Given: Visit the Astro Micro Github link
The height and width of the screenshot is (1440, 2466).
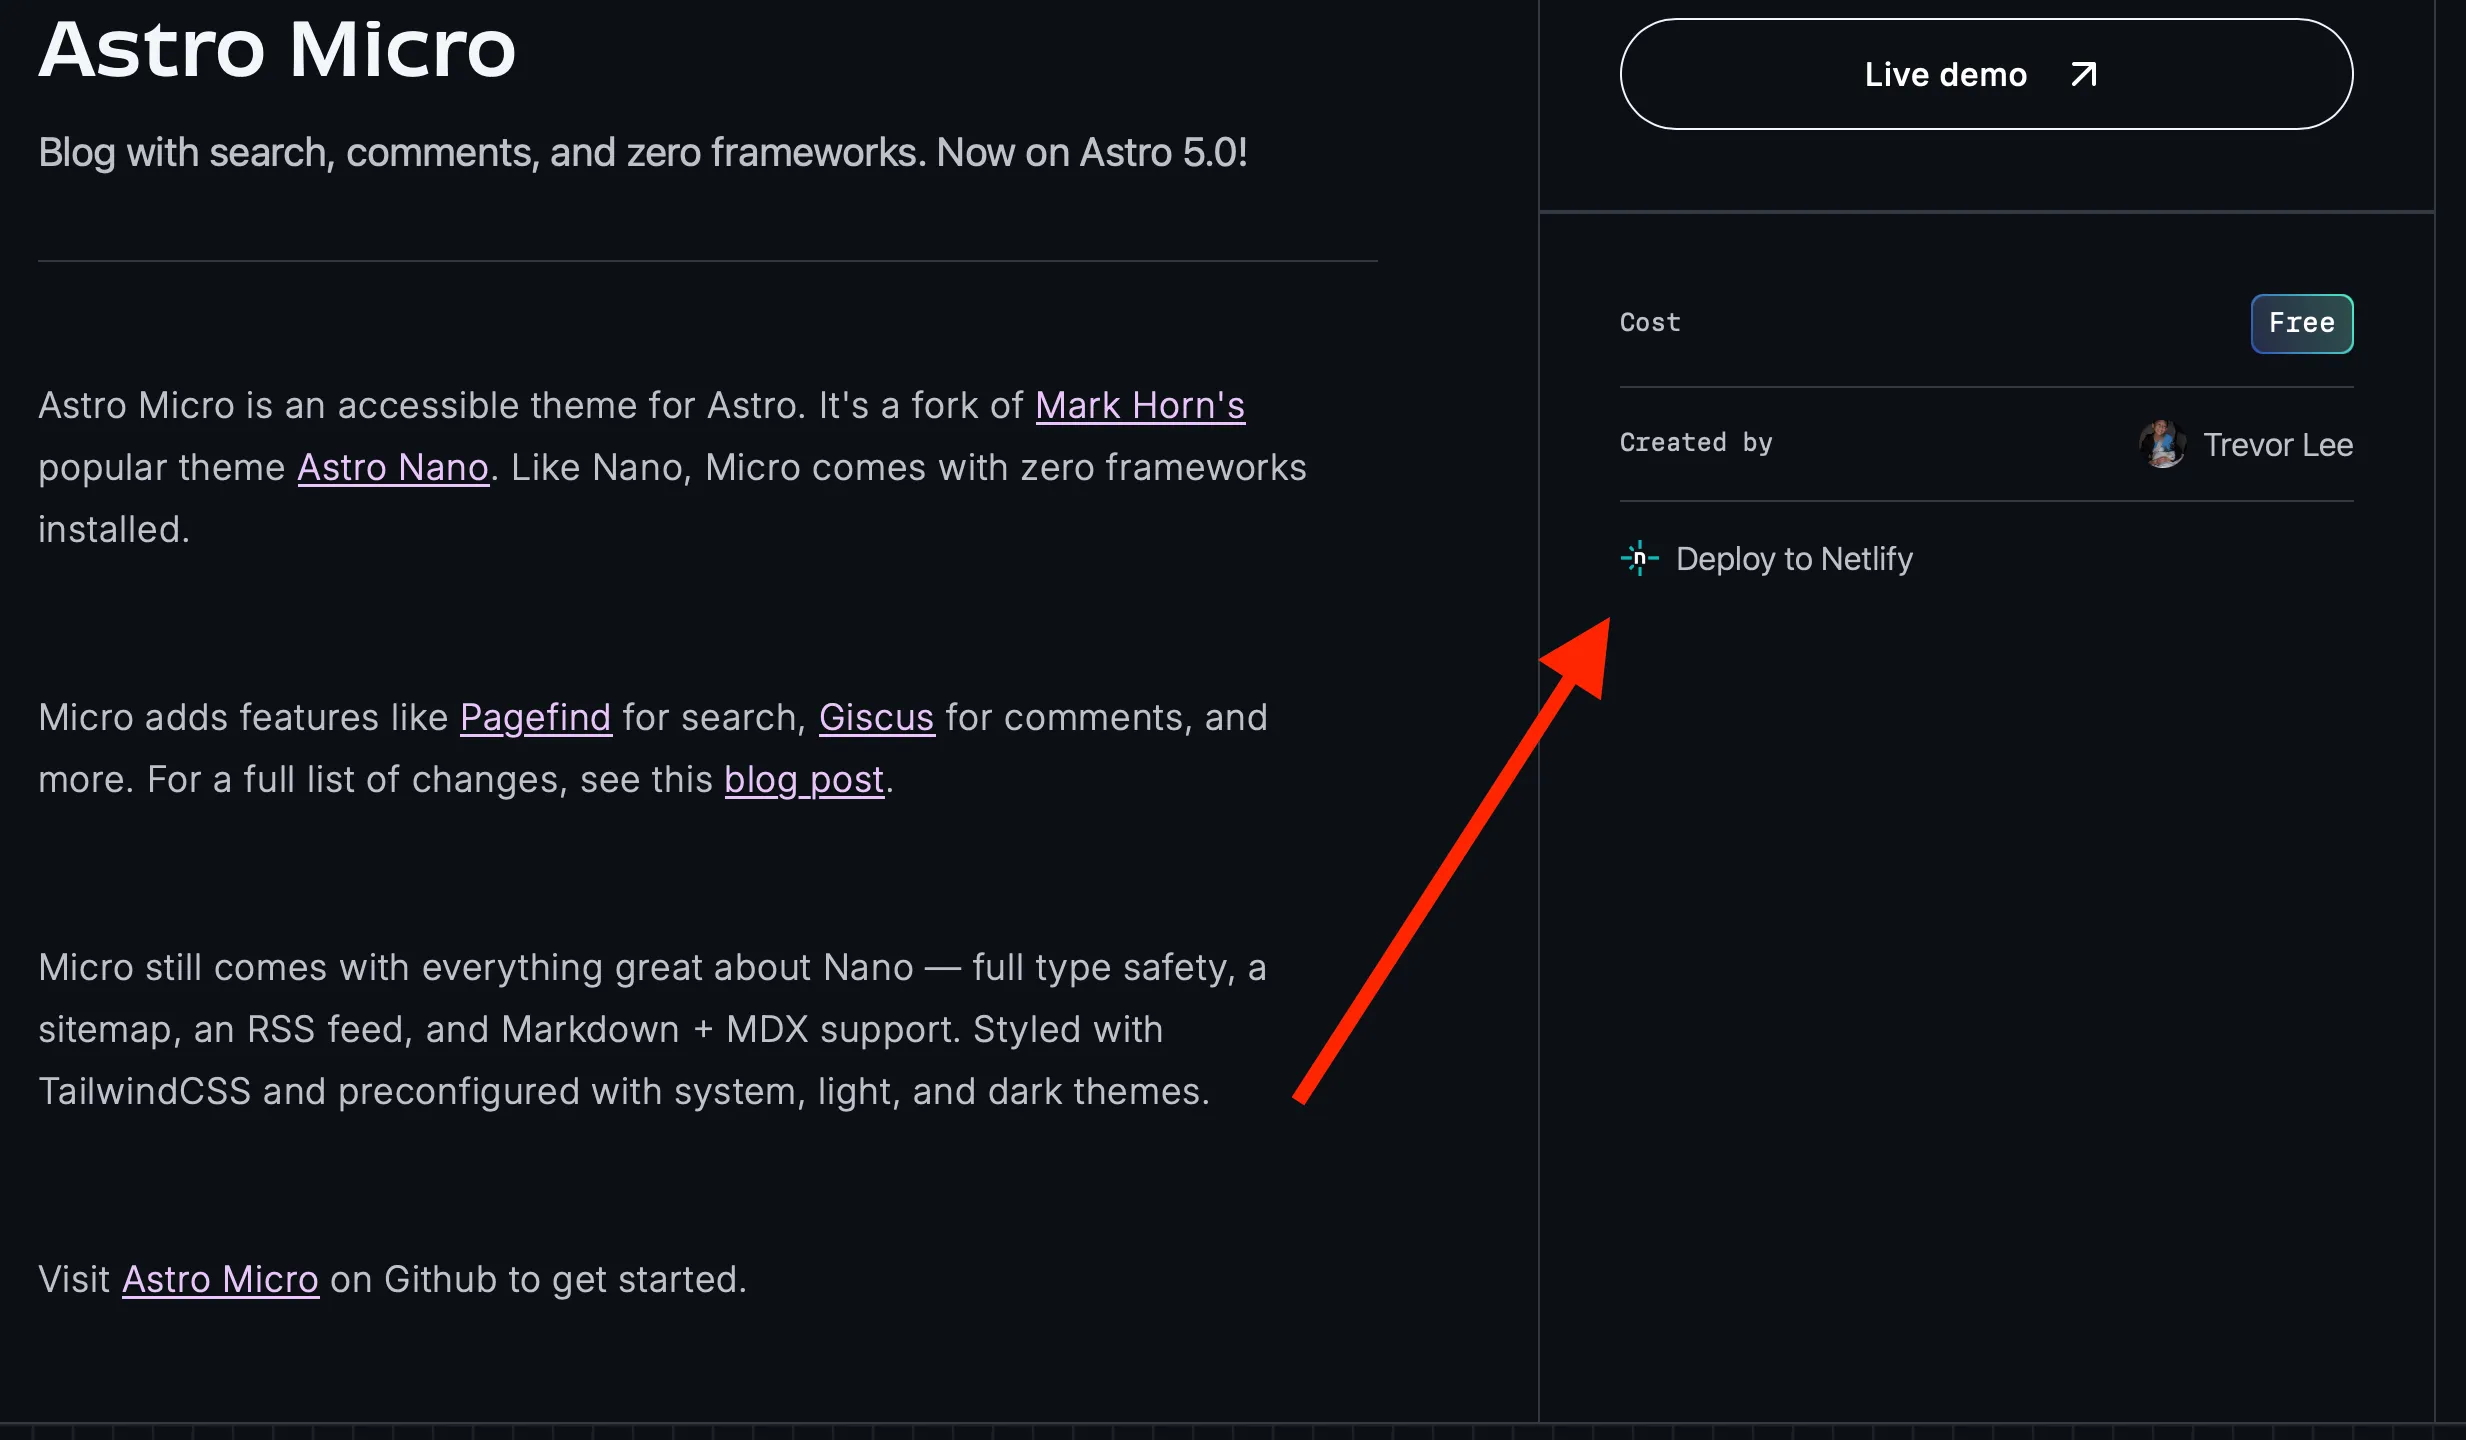Looking at the screenshot, I should [221, 1279].
